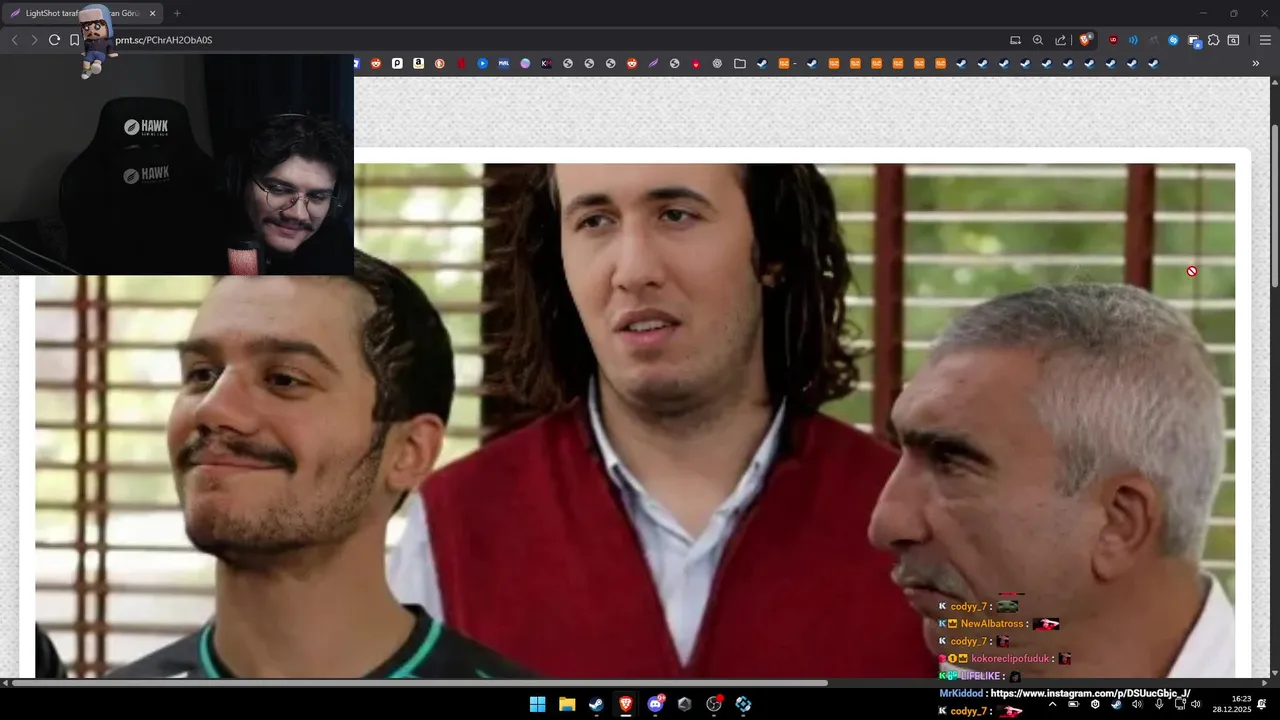The image size is (1280, 720).
Task: Go back to the previous page
Action: coord(14,40)
